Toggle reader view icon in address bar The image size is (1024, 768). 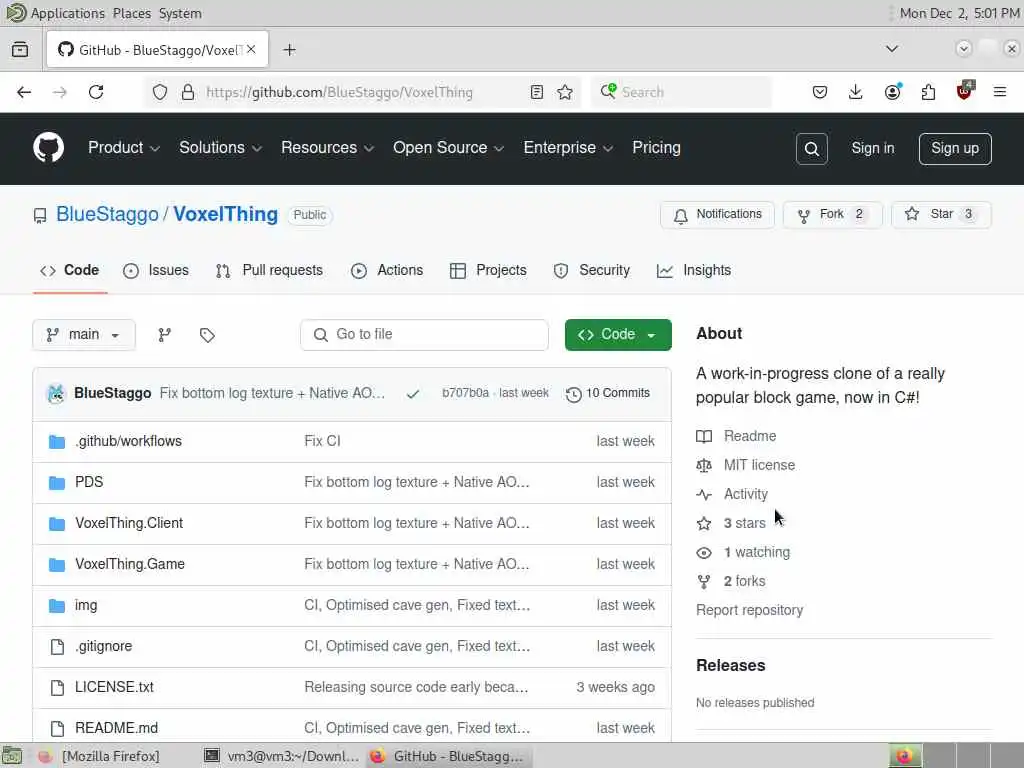tap(537, 92)
